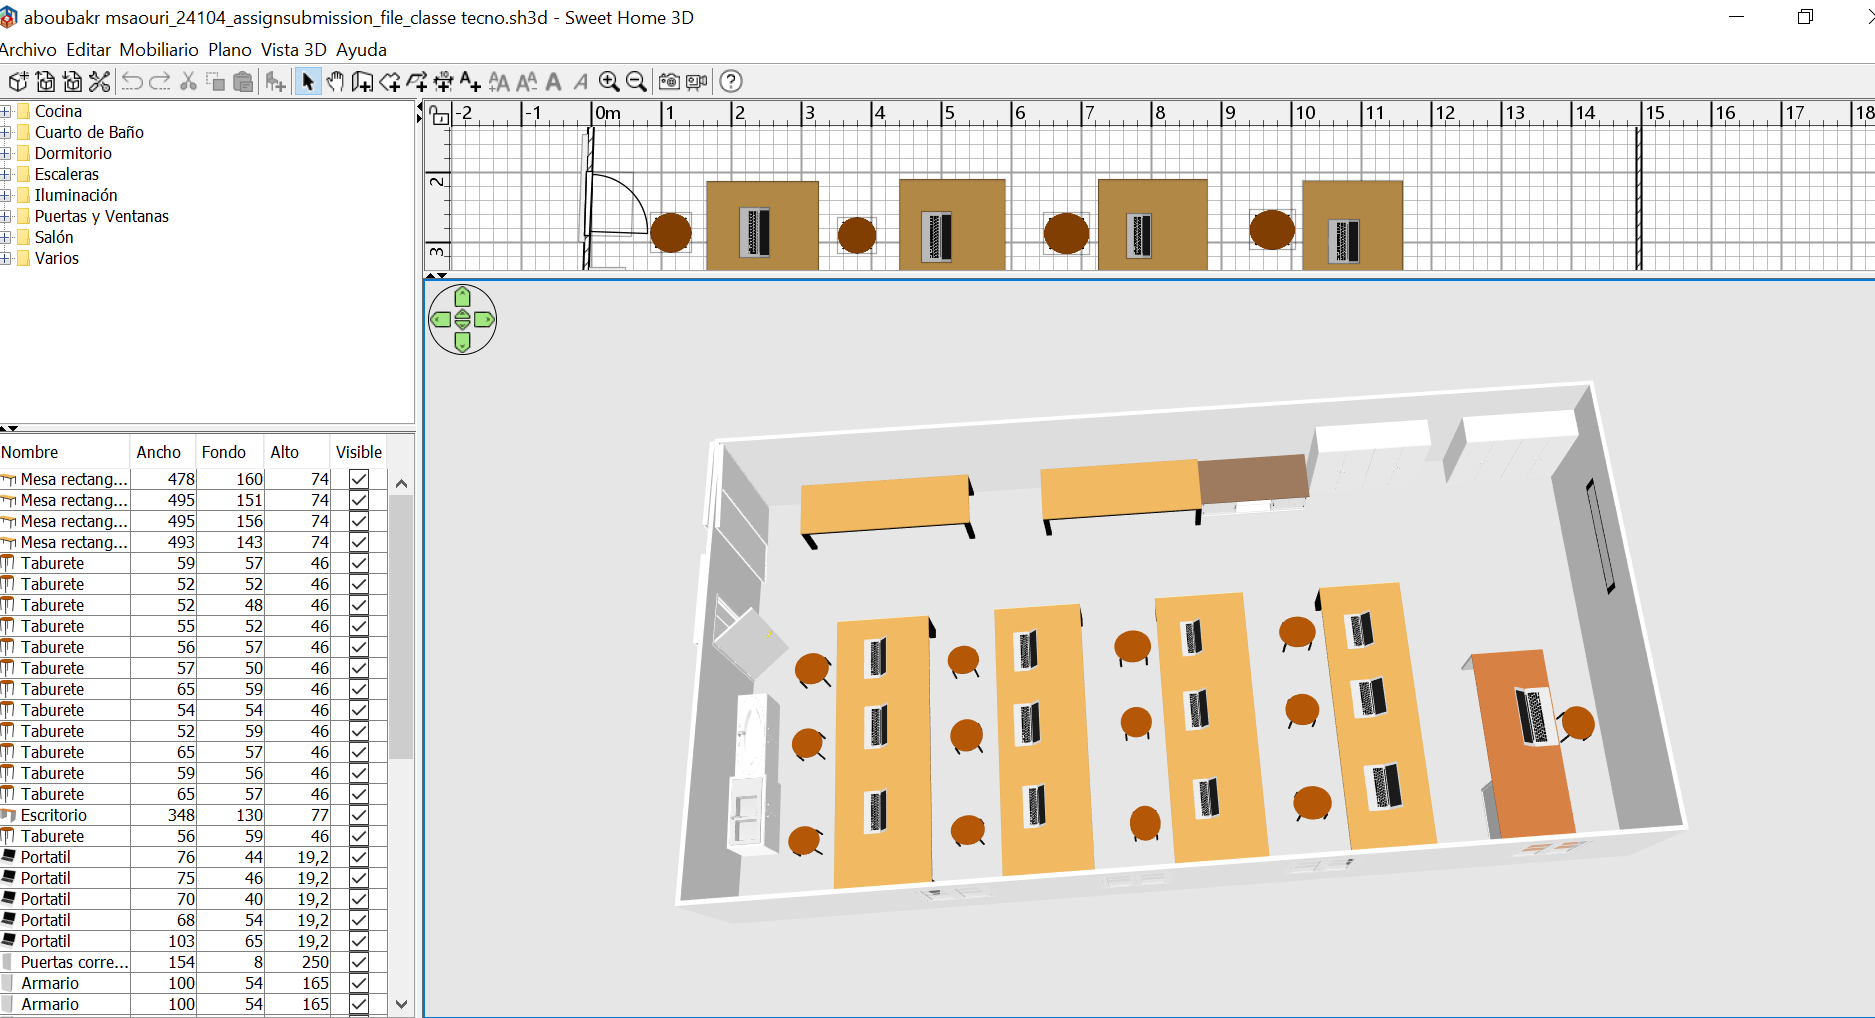Select the Pan hand tool

point(335,82)
